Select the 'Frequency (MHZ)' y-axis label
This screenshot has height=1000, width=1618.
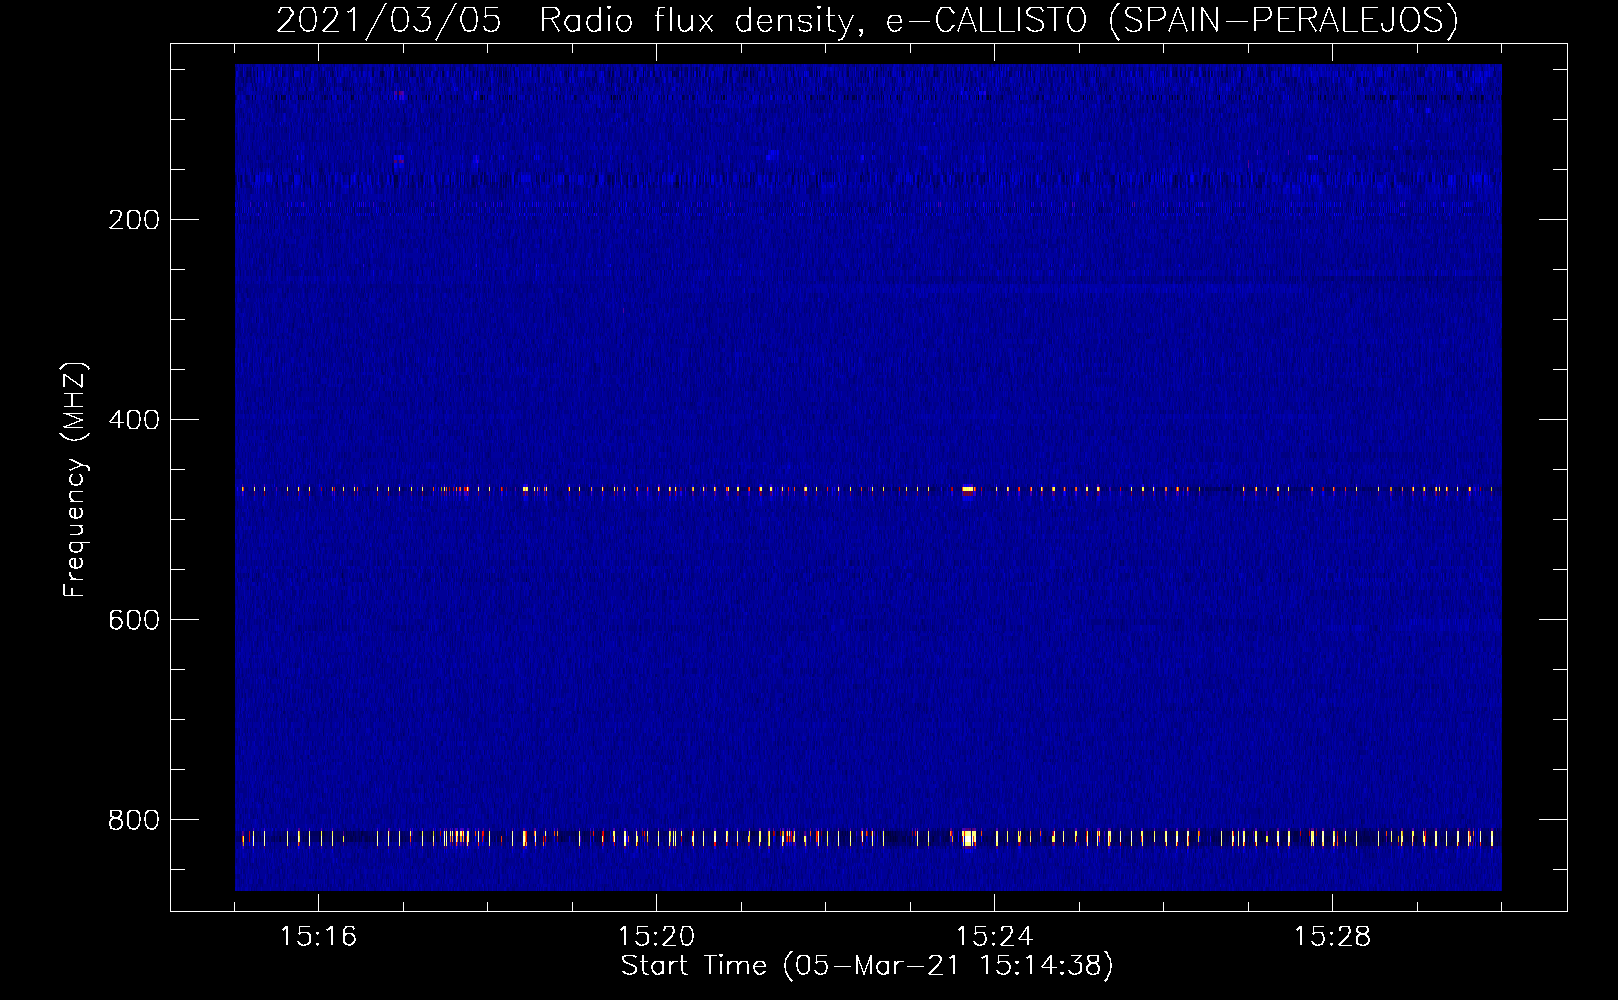click(75, 480)
